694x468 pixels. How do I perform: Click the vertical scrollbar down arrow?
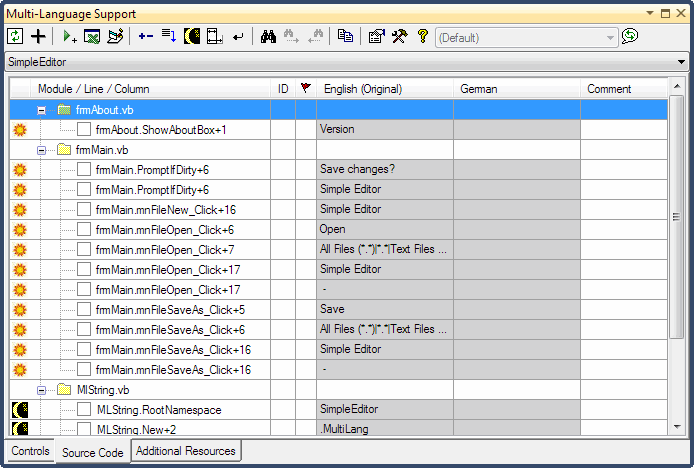click(x=677, y=427)
